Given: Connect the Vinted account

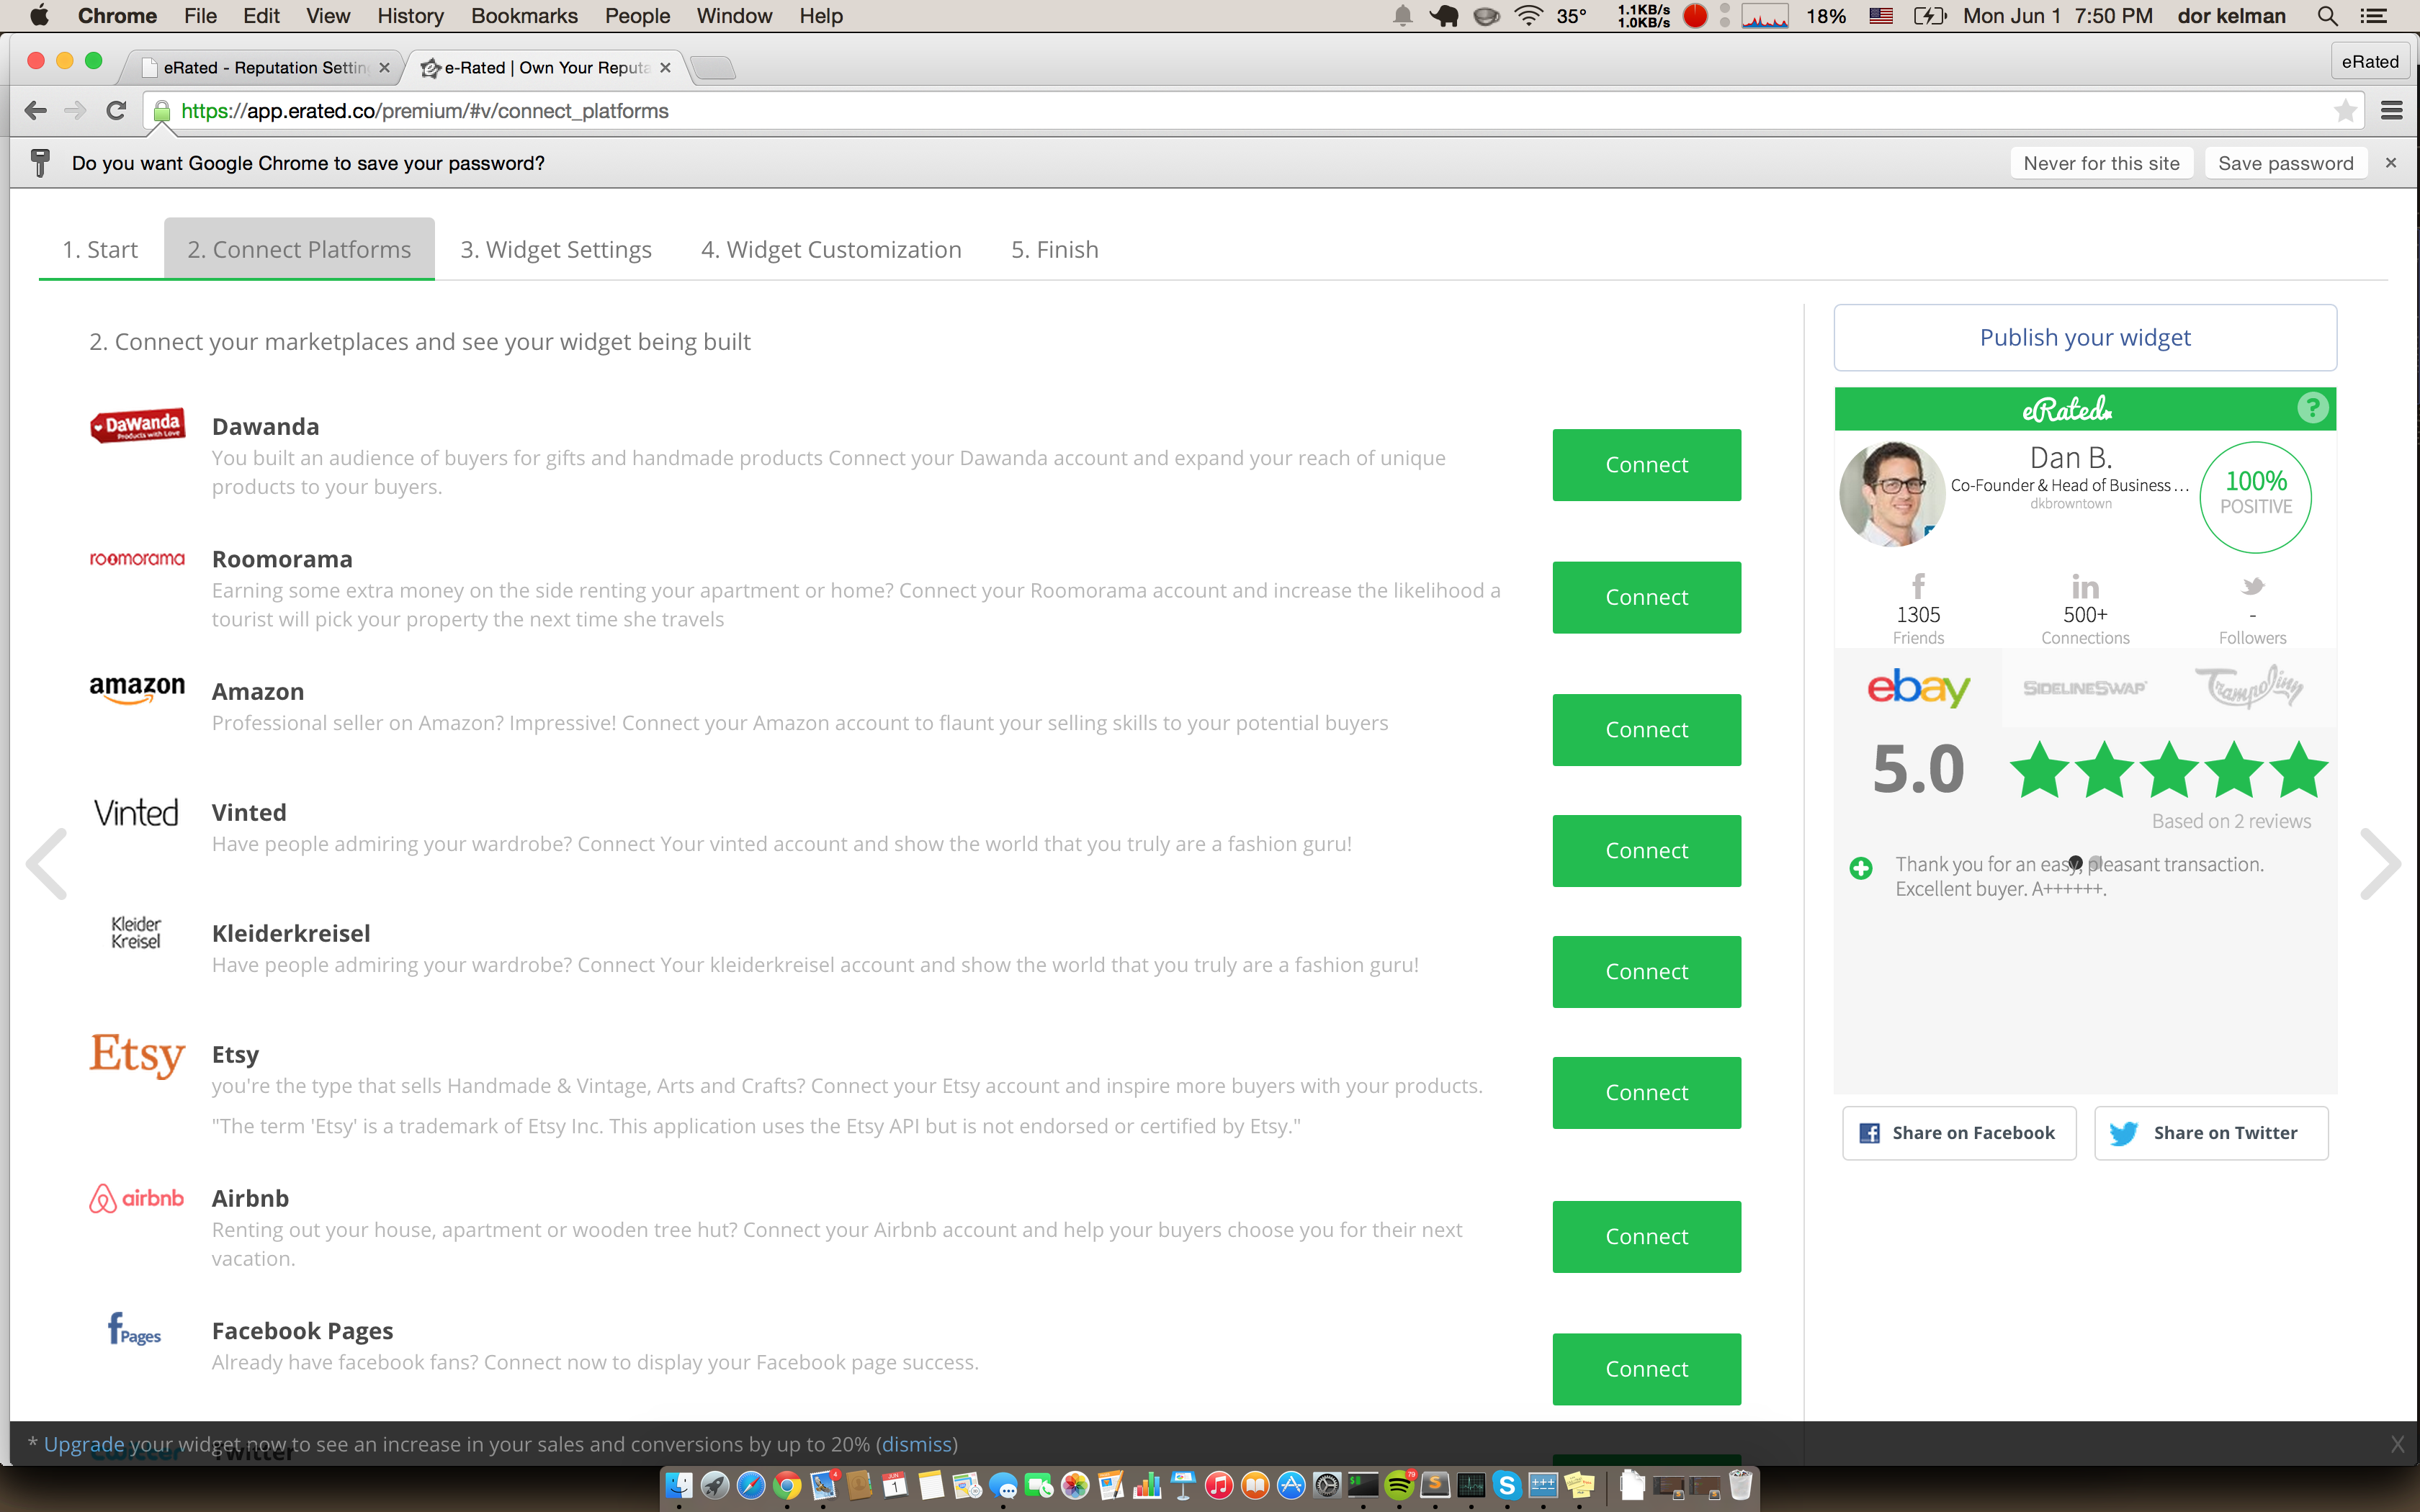Looking at the screenshot, I should tap(1646, 851).
